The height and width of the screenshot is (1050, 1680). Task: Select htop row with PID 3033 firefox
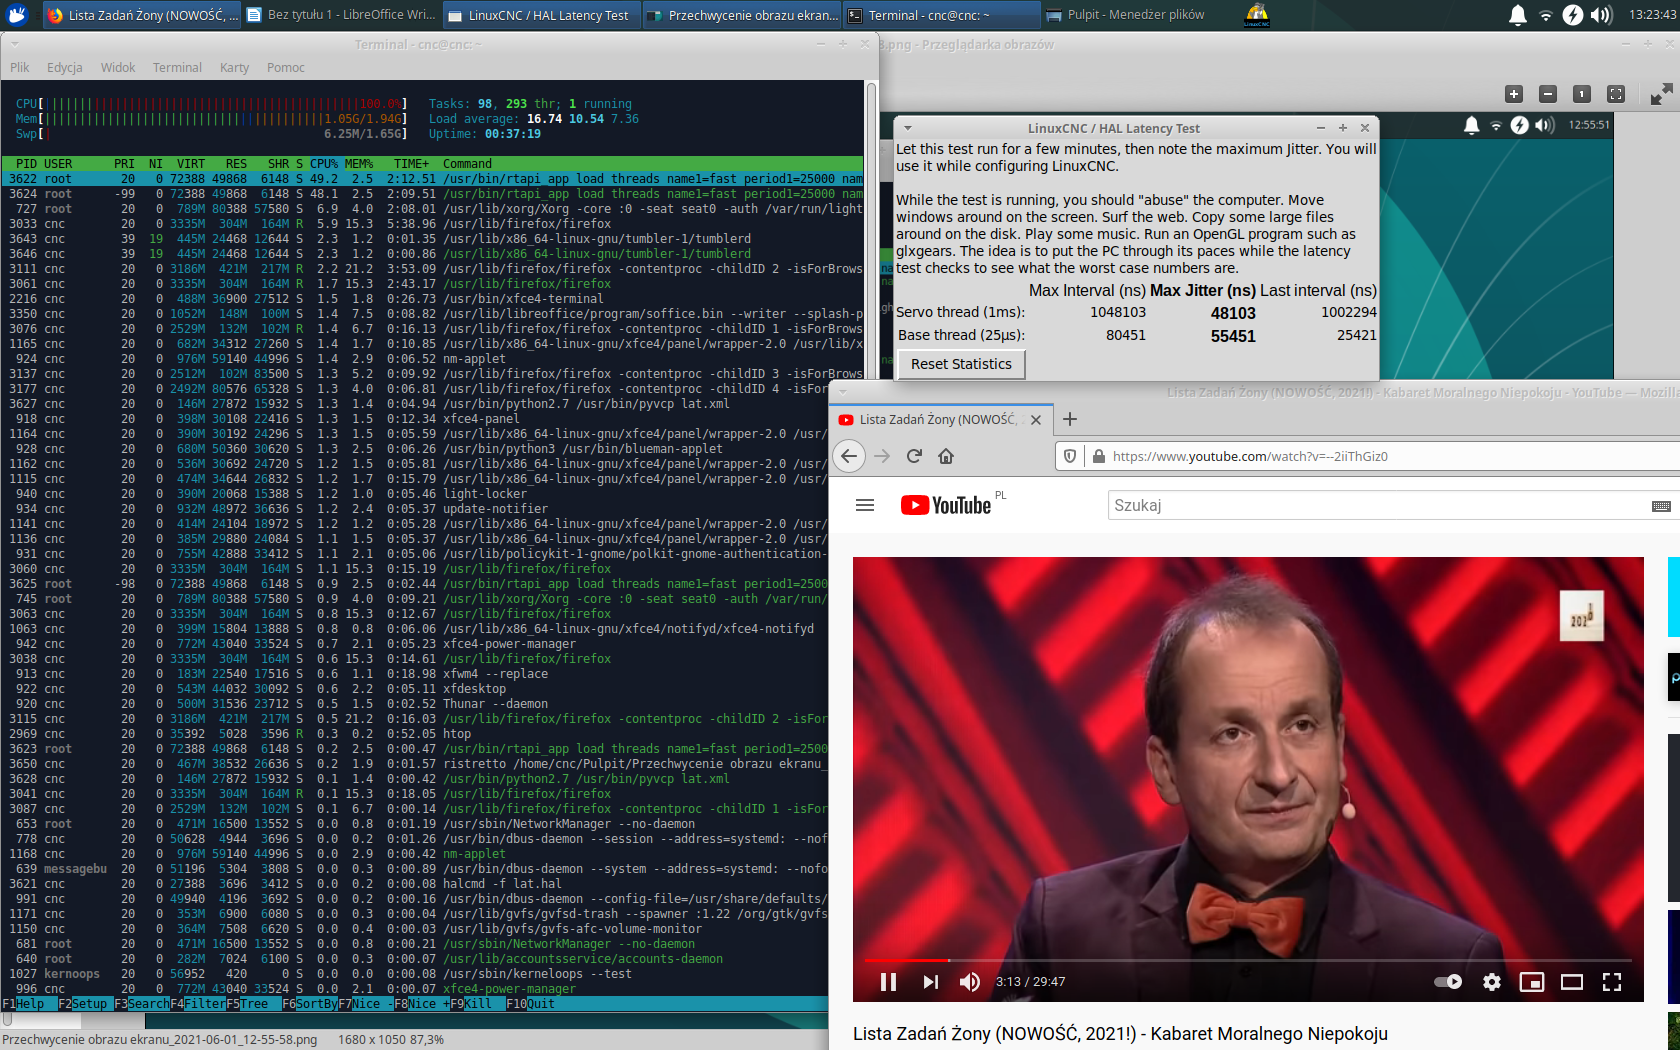pyautogui.click(x=432, y=224)
